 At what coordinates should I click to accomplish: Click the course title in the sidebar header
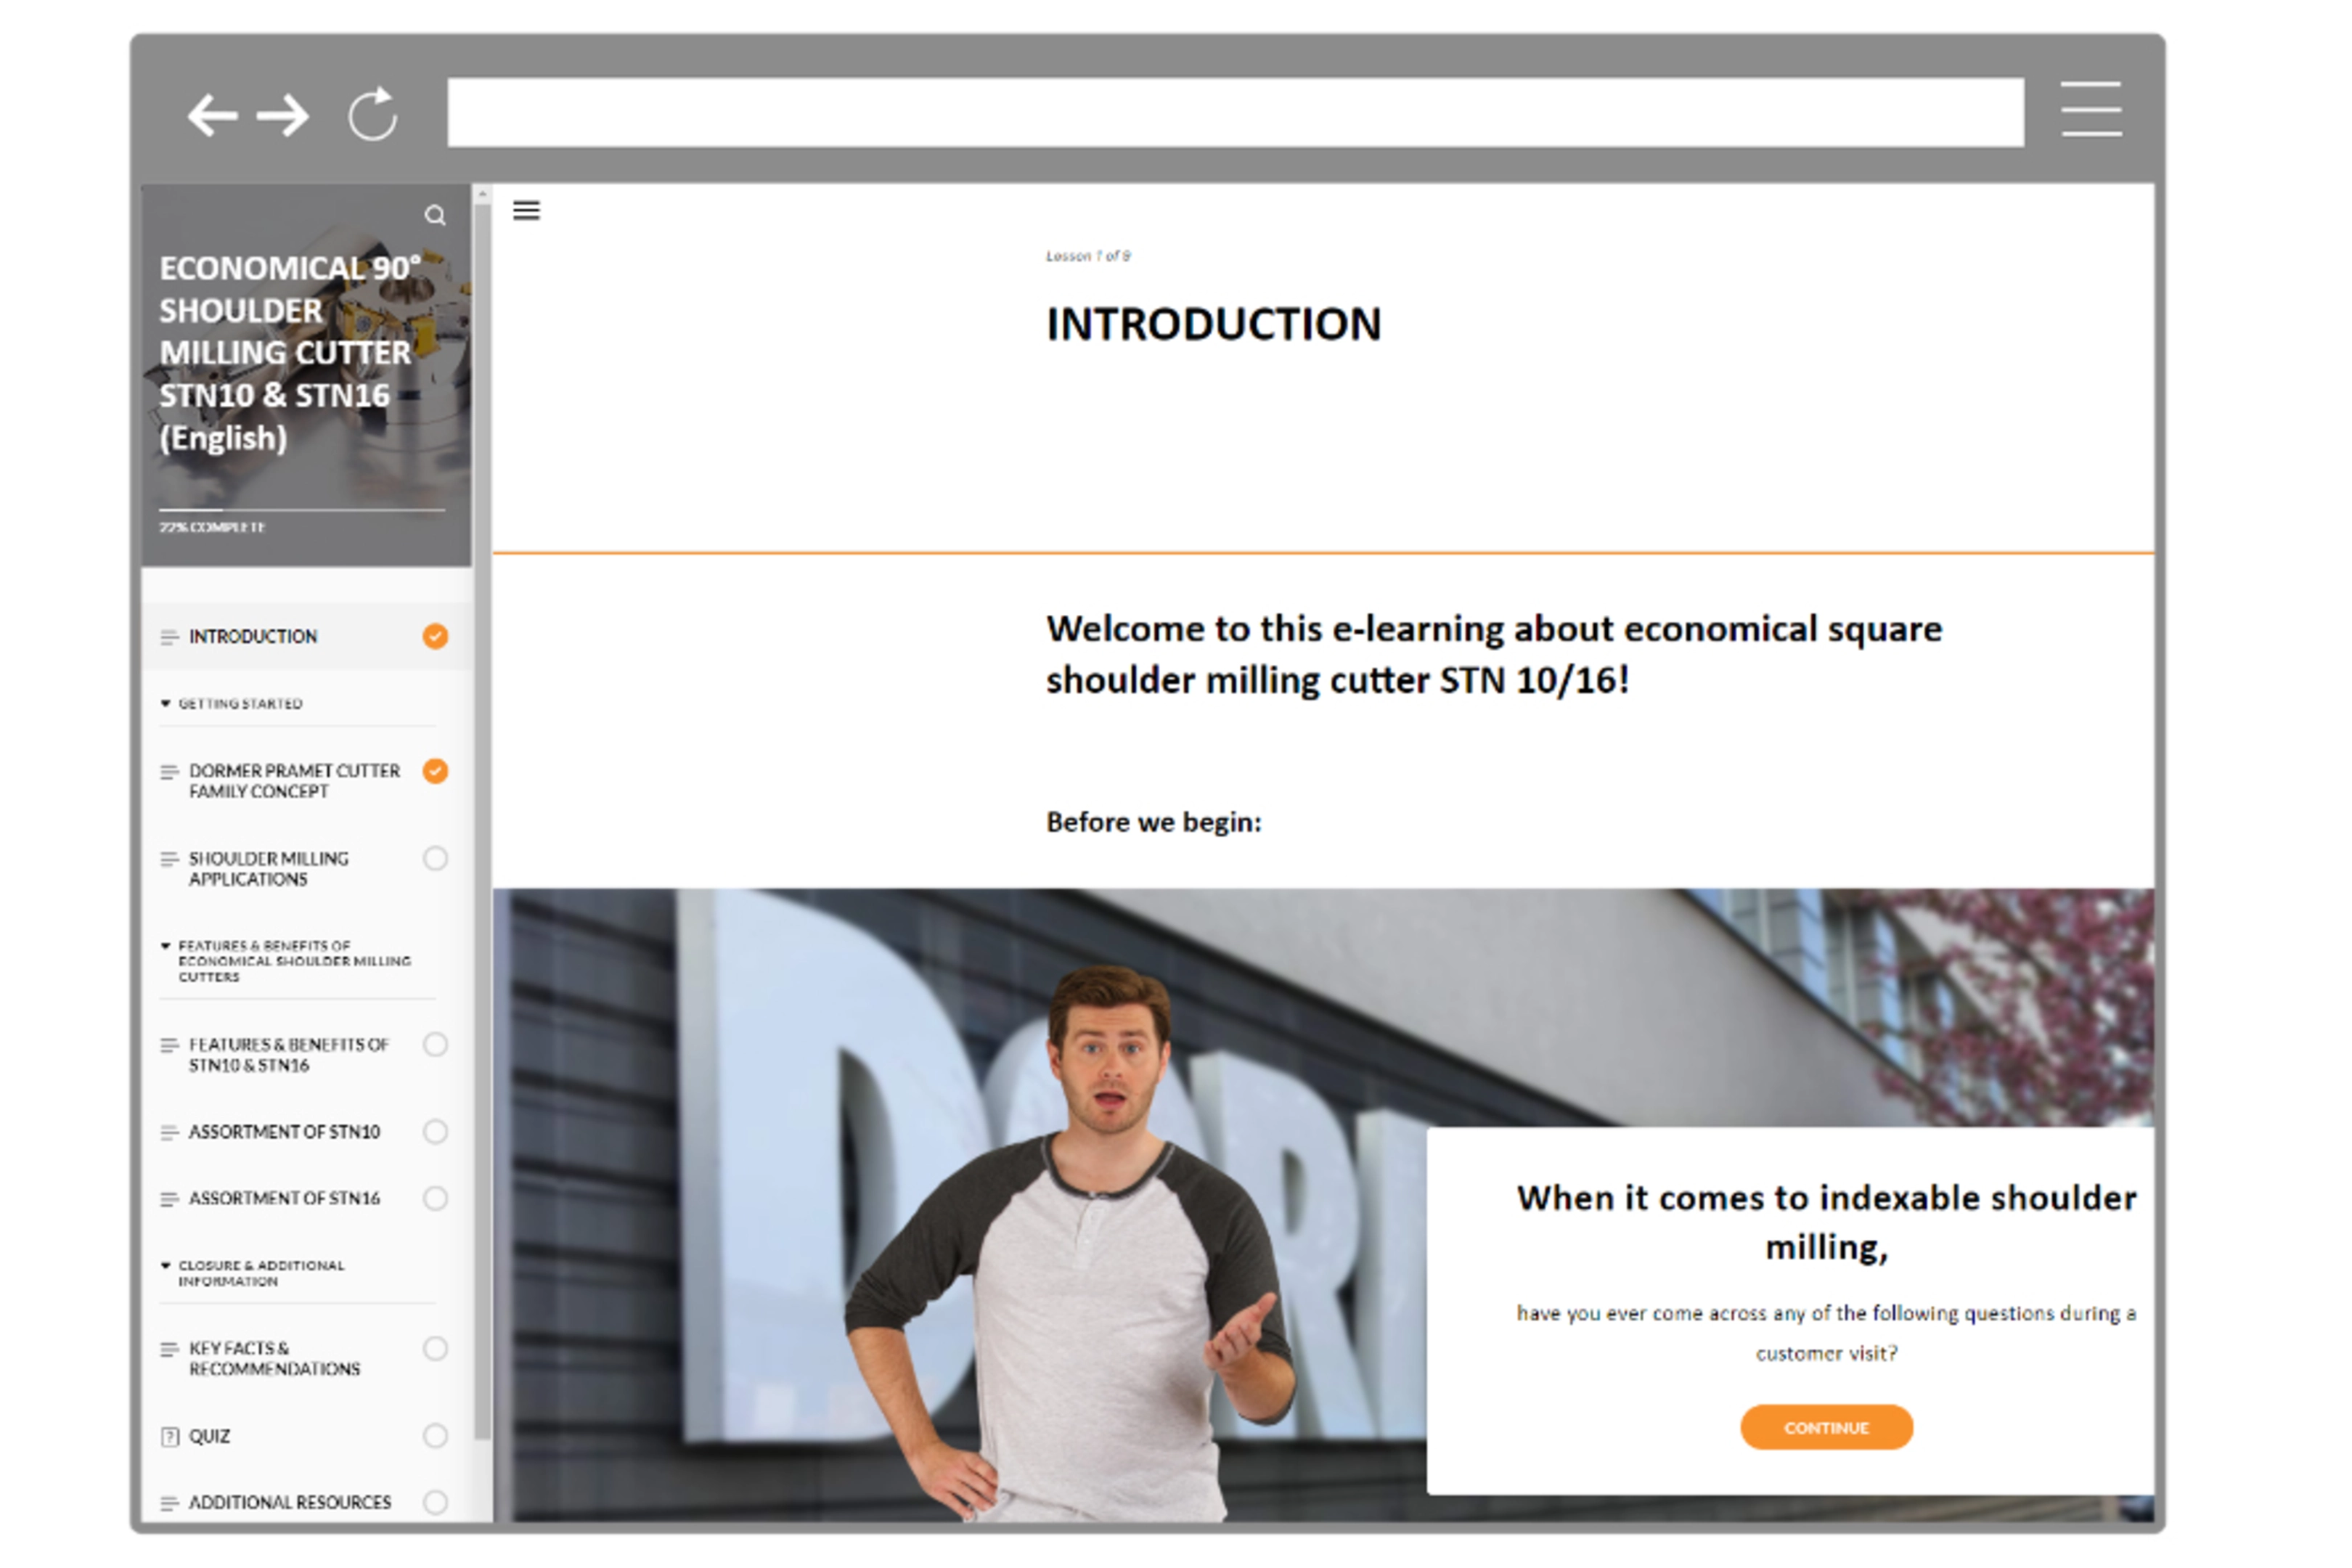[290, 353]
